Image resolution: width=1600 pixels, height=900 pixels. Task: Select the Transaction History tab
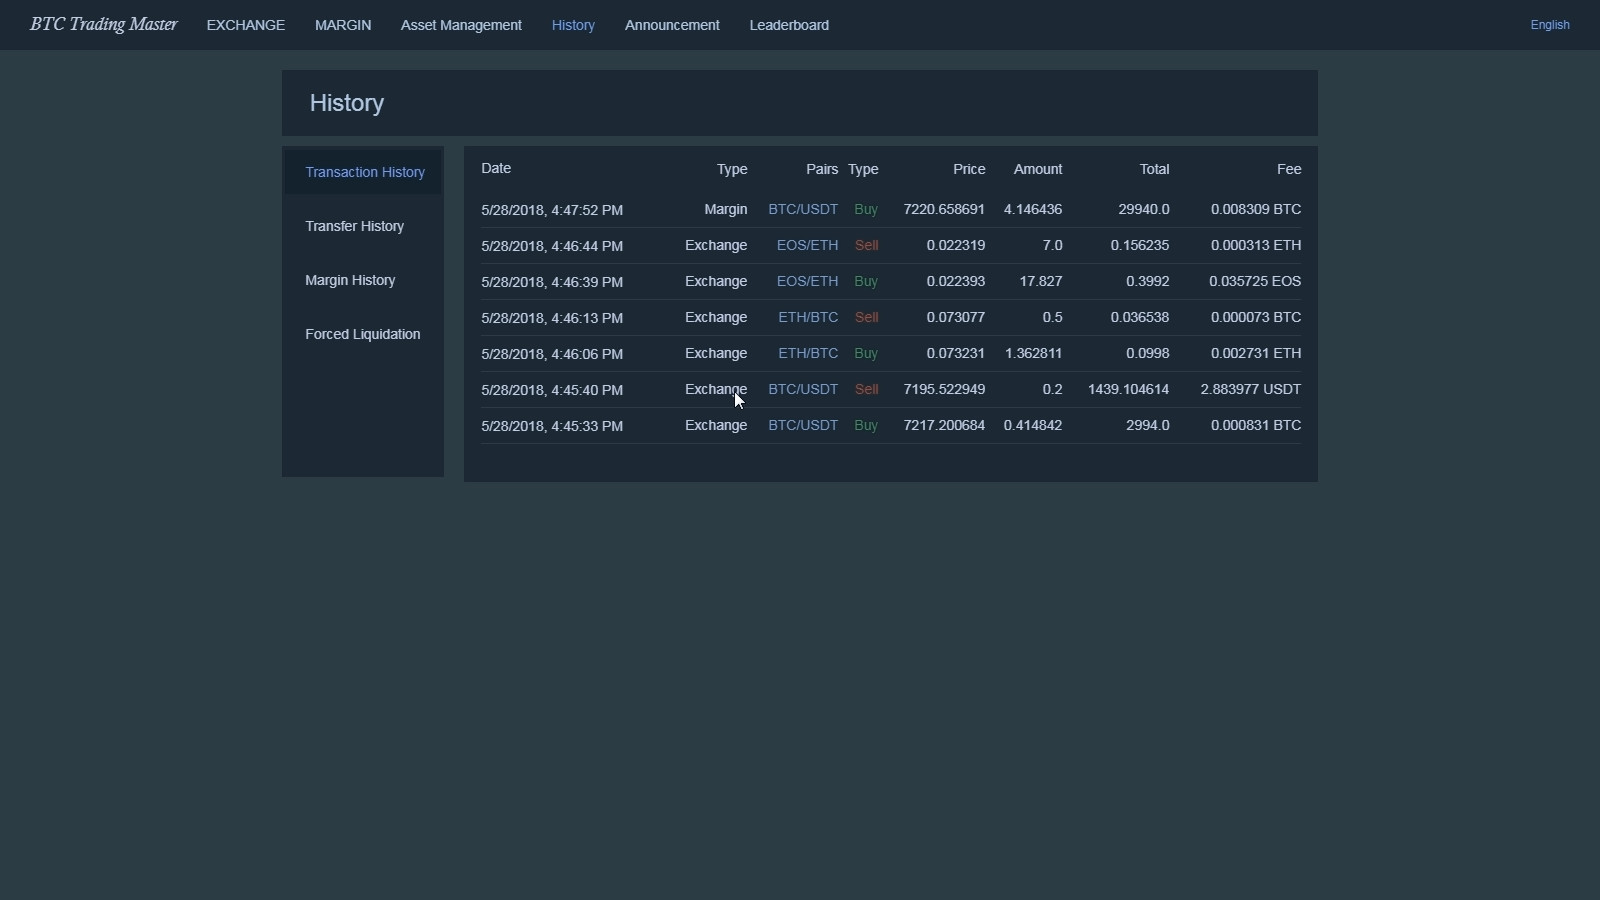[x=365, y=172]
